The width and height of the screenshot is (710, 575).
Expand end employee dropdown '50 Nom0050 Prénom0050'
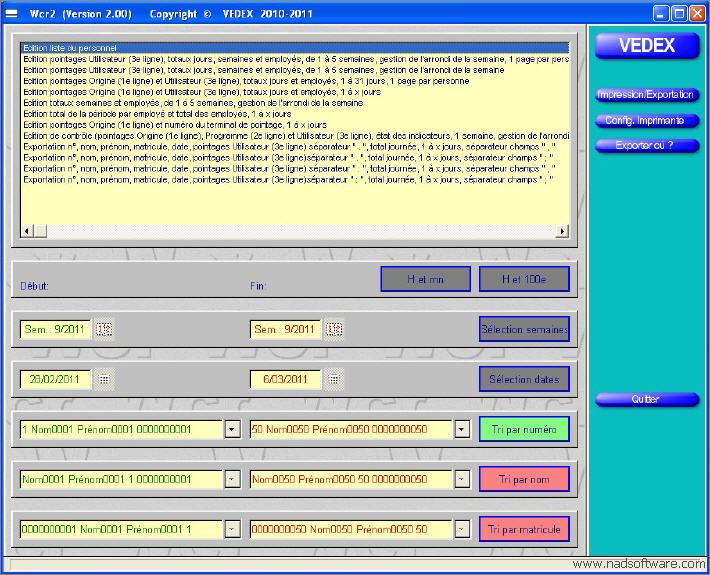pyautogui.click(x=462, y=429)
